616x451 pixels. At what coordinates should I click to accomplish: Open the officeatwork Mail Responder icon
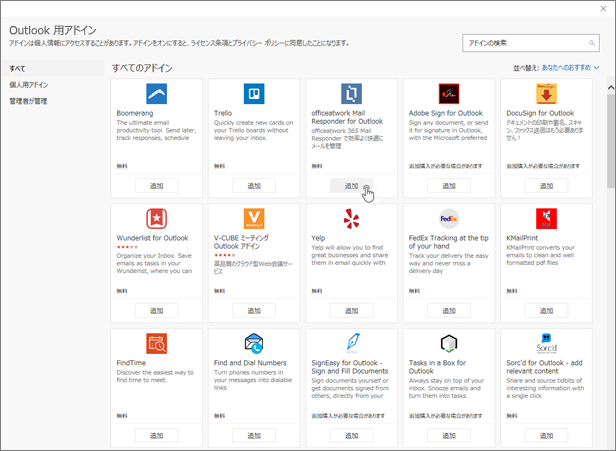(x=351, y=94)
